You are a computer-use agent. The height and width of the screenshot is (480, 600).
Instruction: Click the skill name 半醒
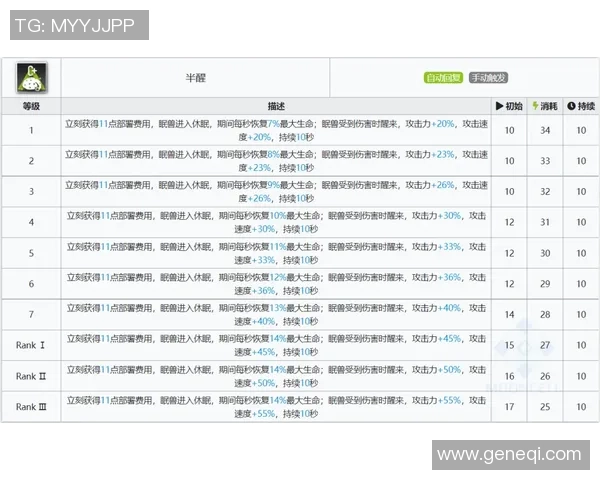196,78
